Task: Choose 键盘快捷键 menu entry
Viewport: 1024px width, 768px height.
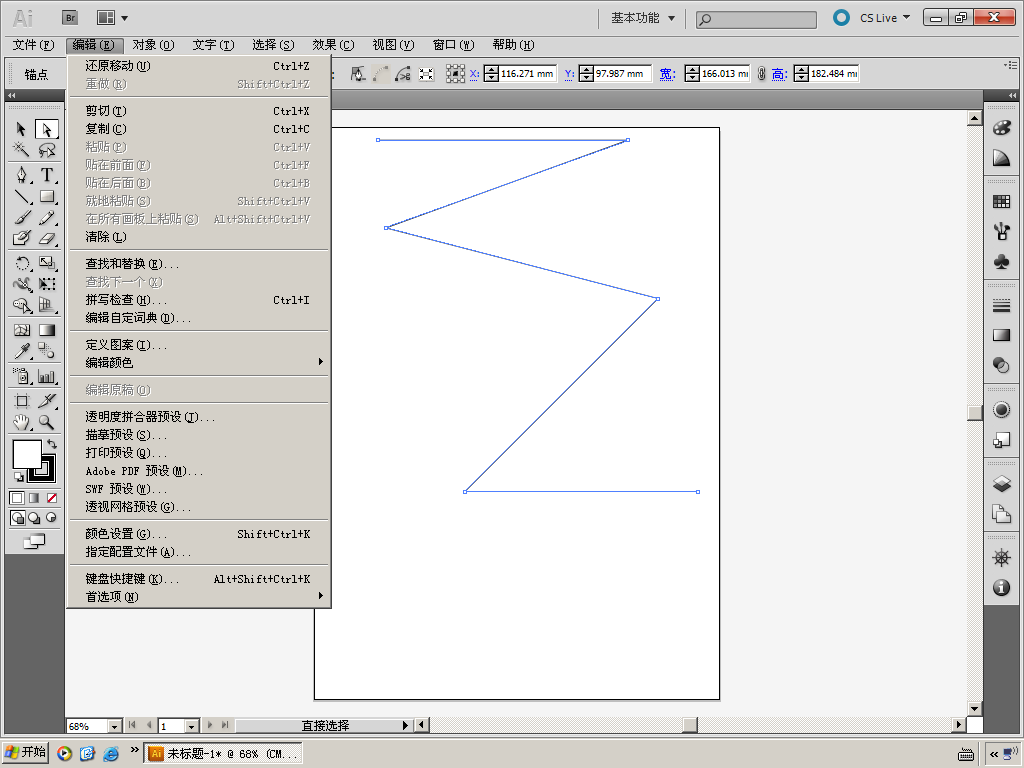Action: [x=199, y=579]
